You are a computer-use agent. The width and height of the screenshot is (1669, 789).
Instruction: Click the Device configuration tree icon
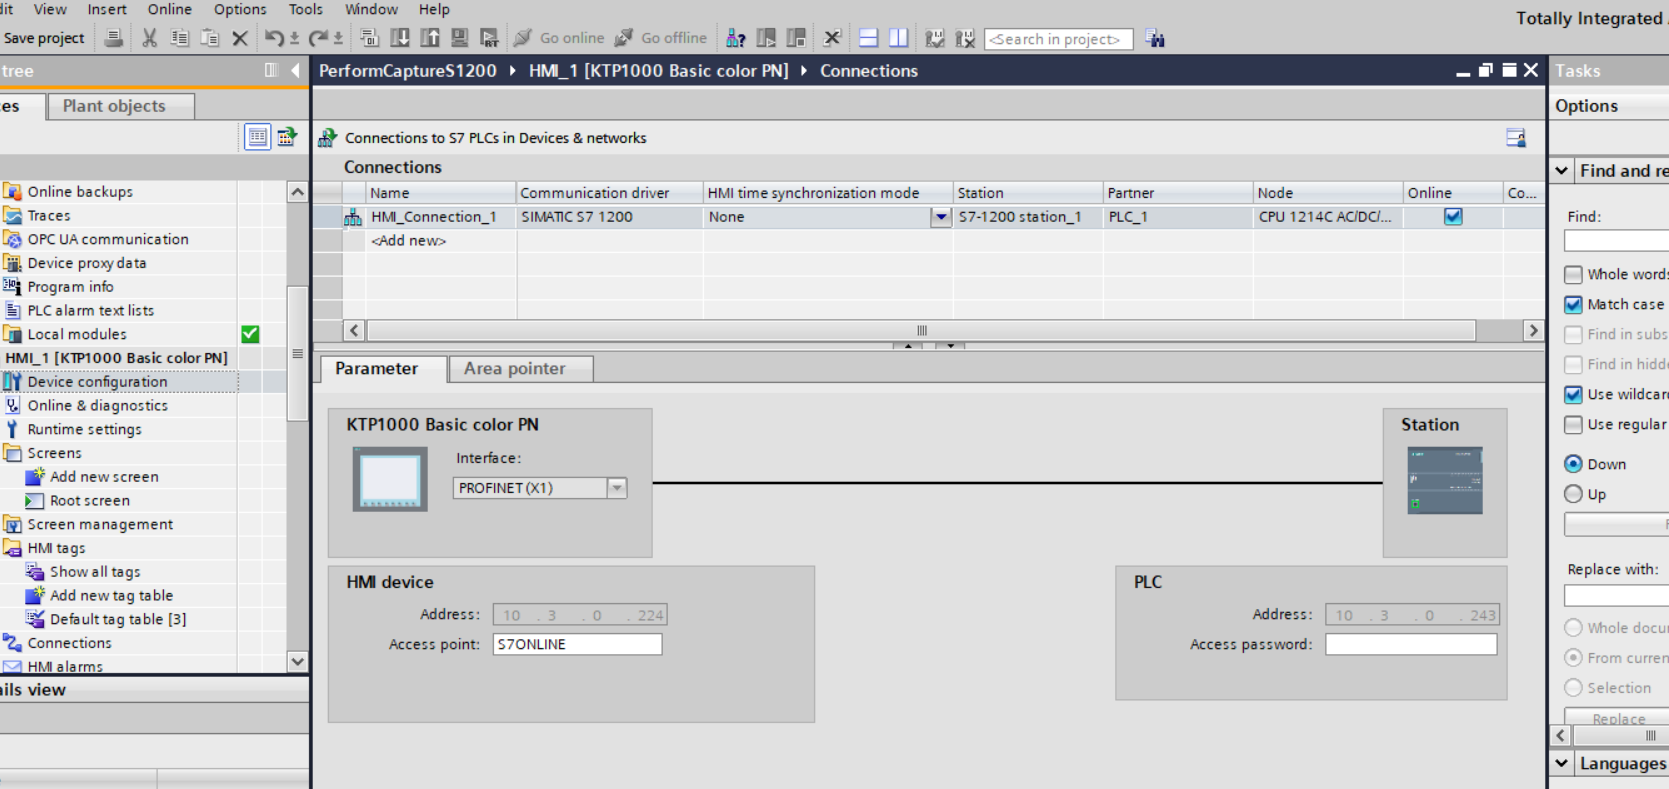tap(12, 382)
